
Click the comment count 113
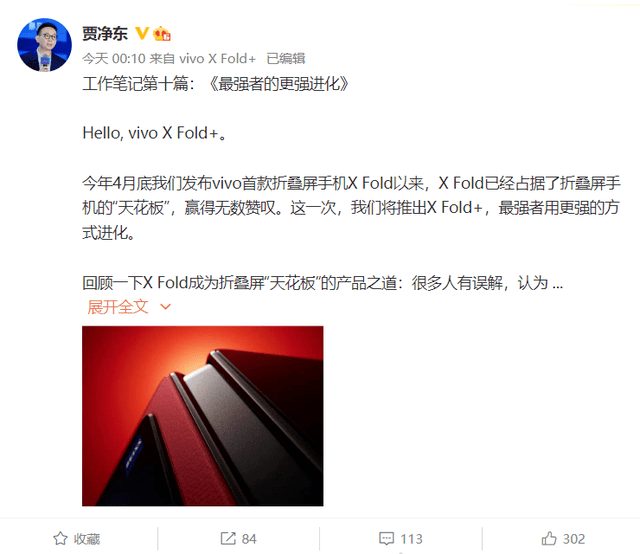click(x=411, y=539)
